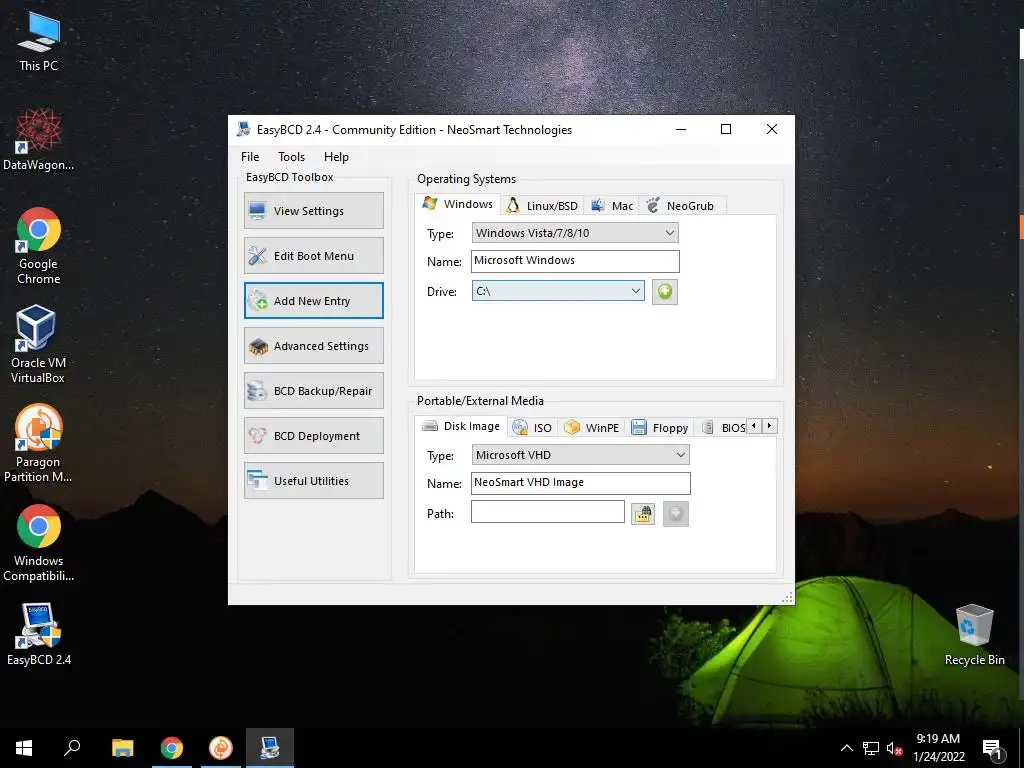Open the Tools menu
The width and height of the screenshot is (1024, 768).
[x=291, y=157]
